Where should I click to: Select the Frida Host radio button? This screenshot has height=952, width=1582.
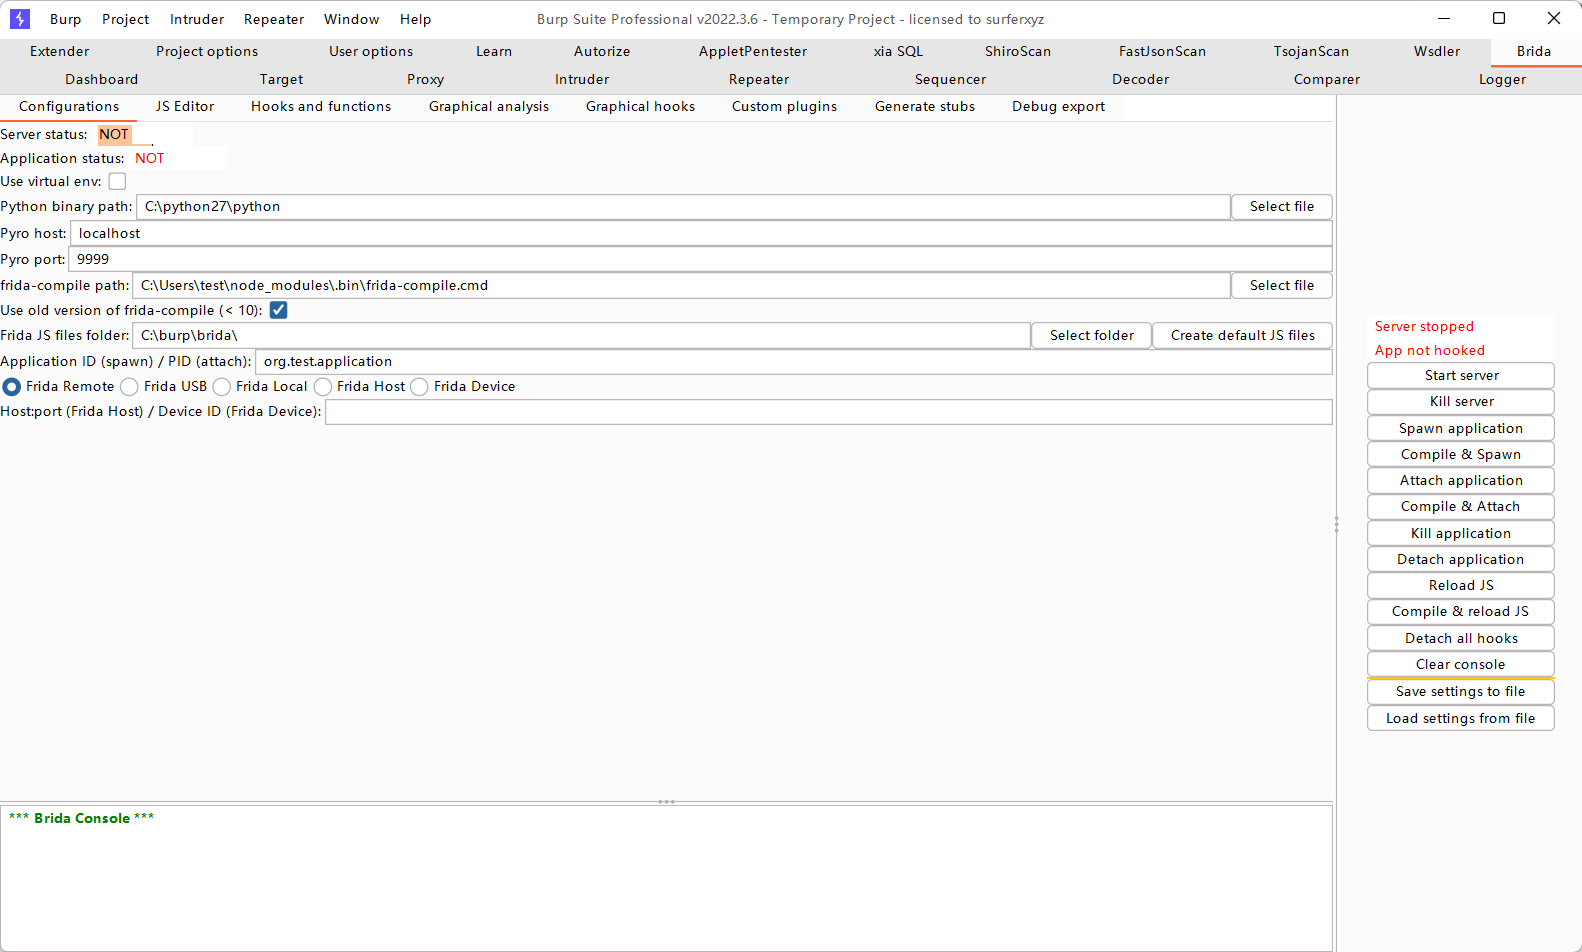322,386
